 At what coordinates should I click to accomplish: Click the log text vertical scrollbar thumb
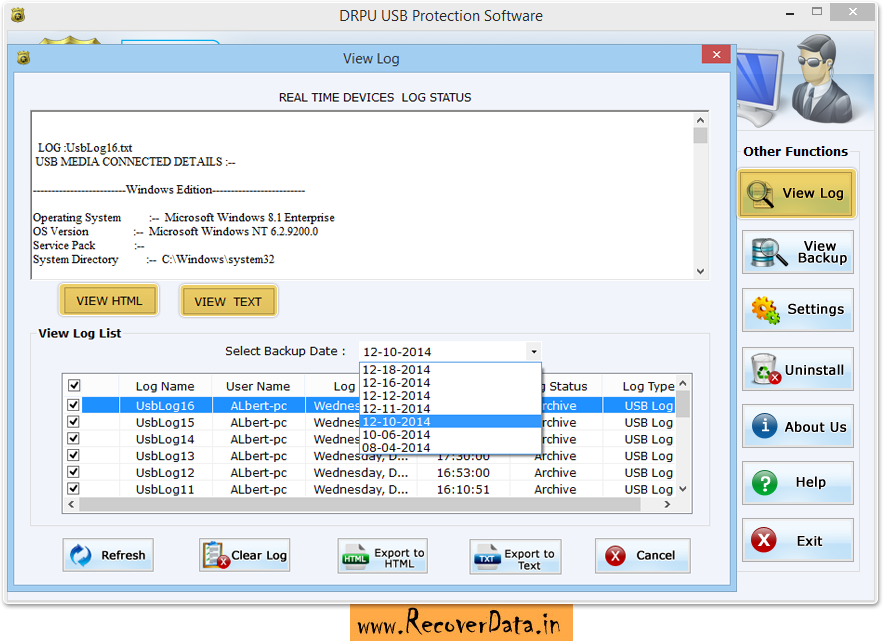[700, 135]
